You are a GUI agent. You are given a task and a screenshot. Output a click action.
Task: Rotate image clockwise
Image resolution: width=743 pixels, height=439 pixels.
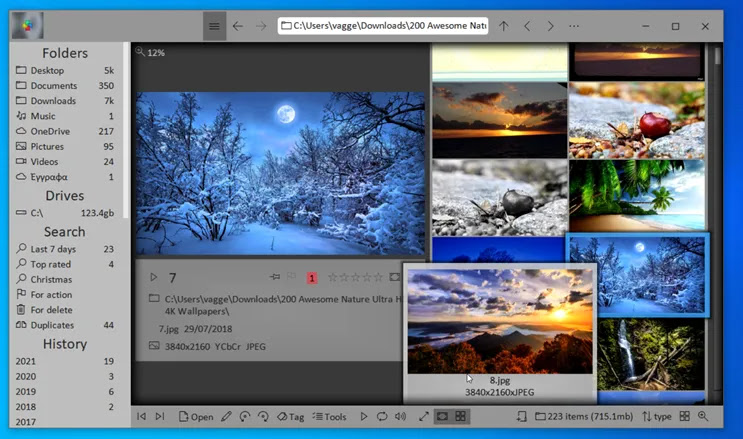pyautogui.click(x=263, y=416)
